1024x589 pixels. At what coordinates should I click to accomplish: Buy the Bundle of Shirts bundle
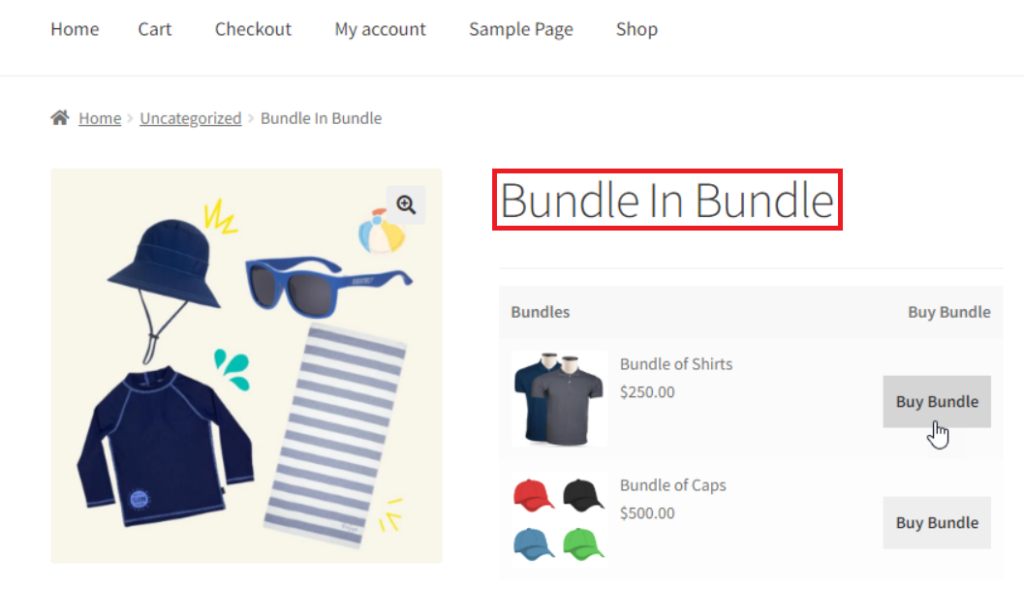point(936,401)
